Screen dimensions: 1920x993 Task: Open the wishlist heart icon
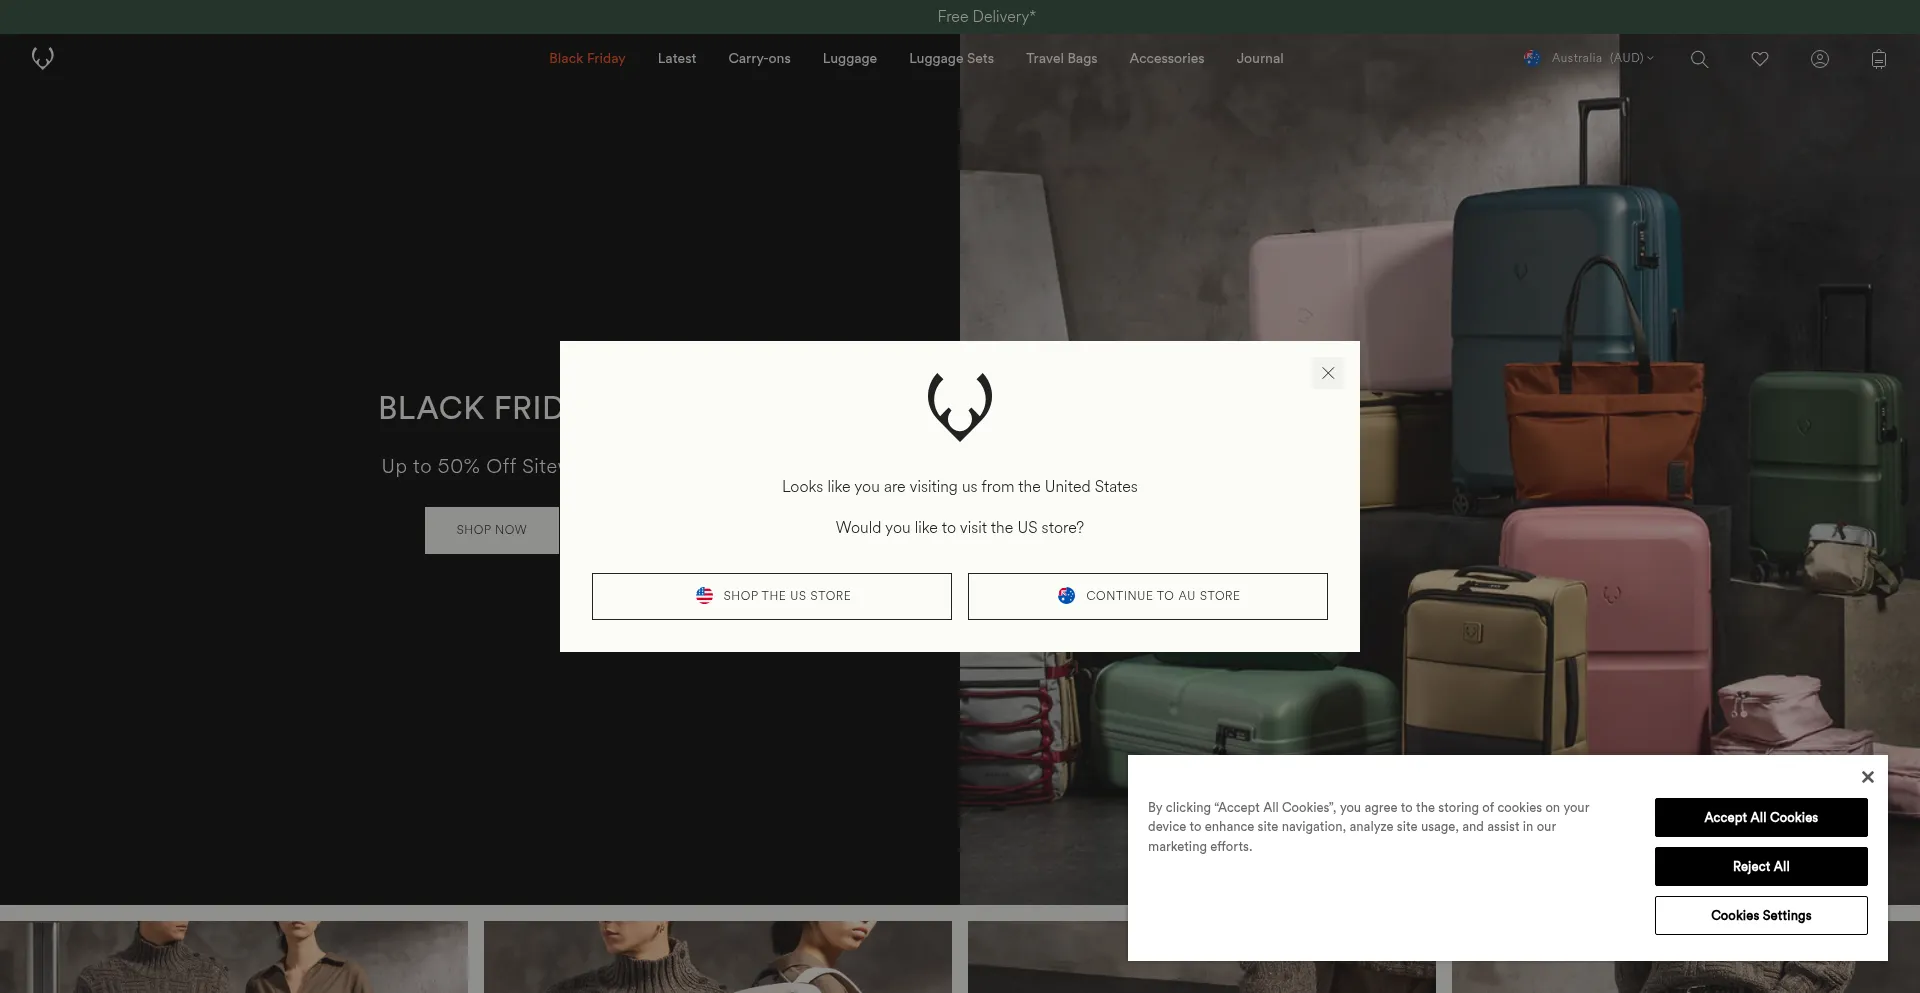click(1760, 59)
